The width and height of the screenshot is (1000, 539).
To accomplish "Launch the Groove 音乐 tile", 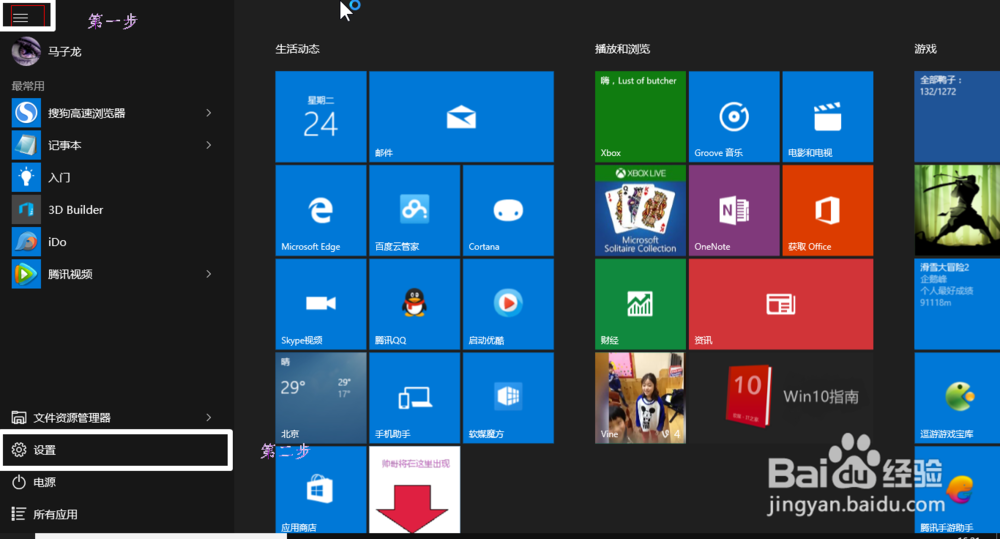I will (734, 117).
